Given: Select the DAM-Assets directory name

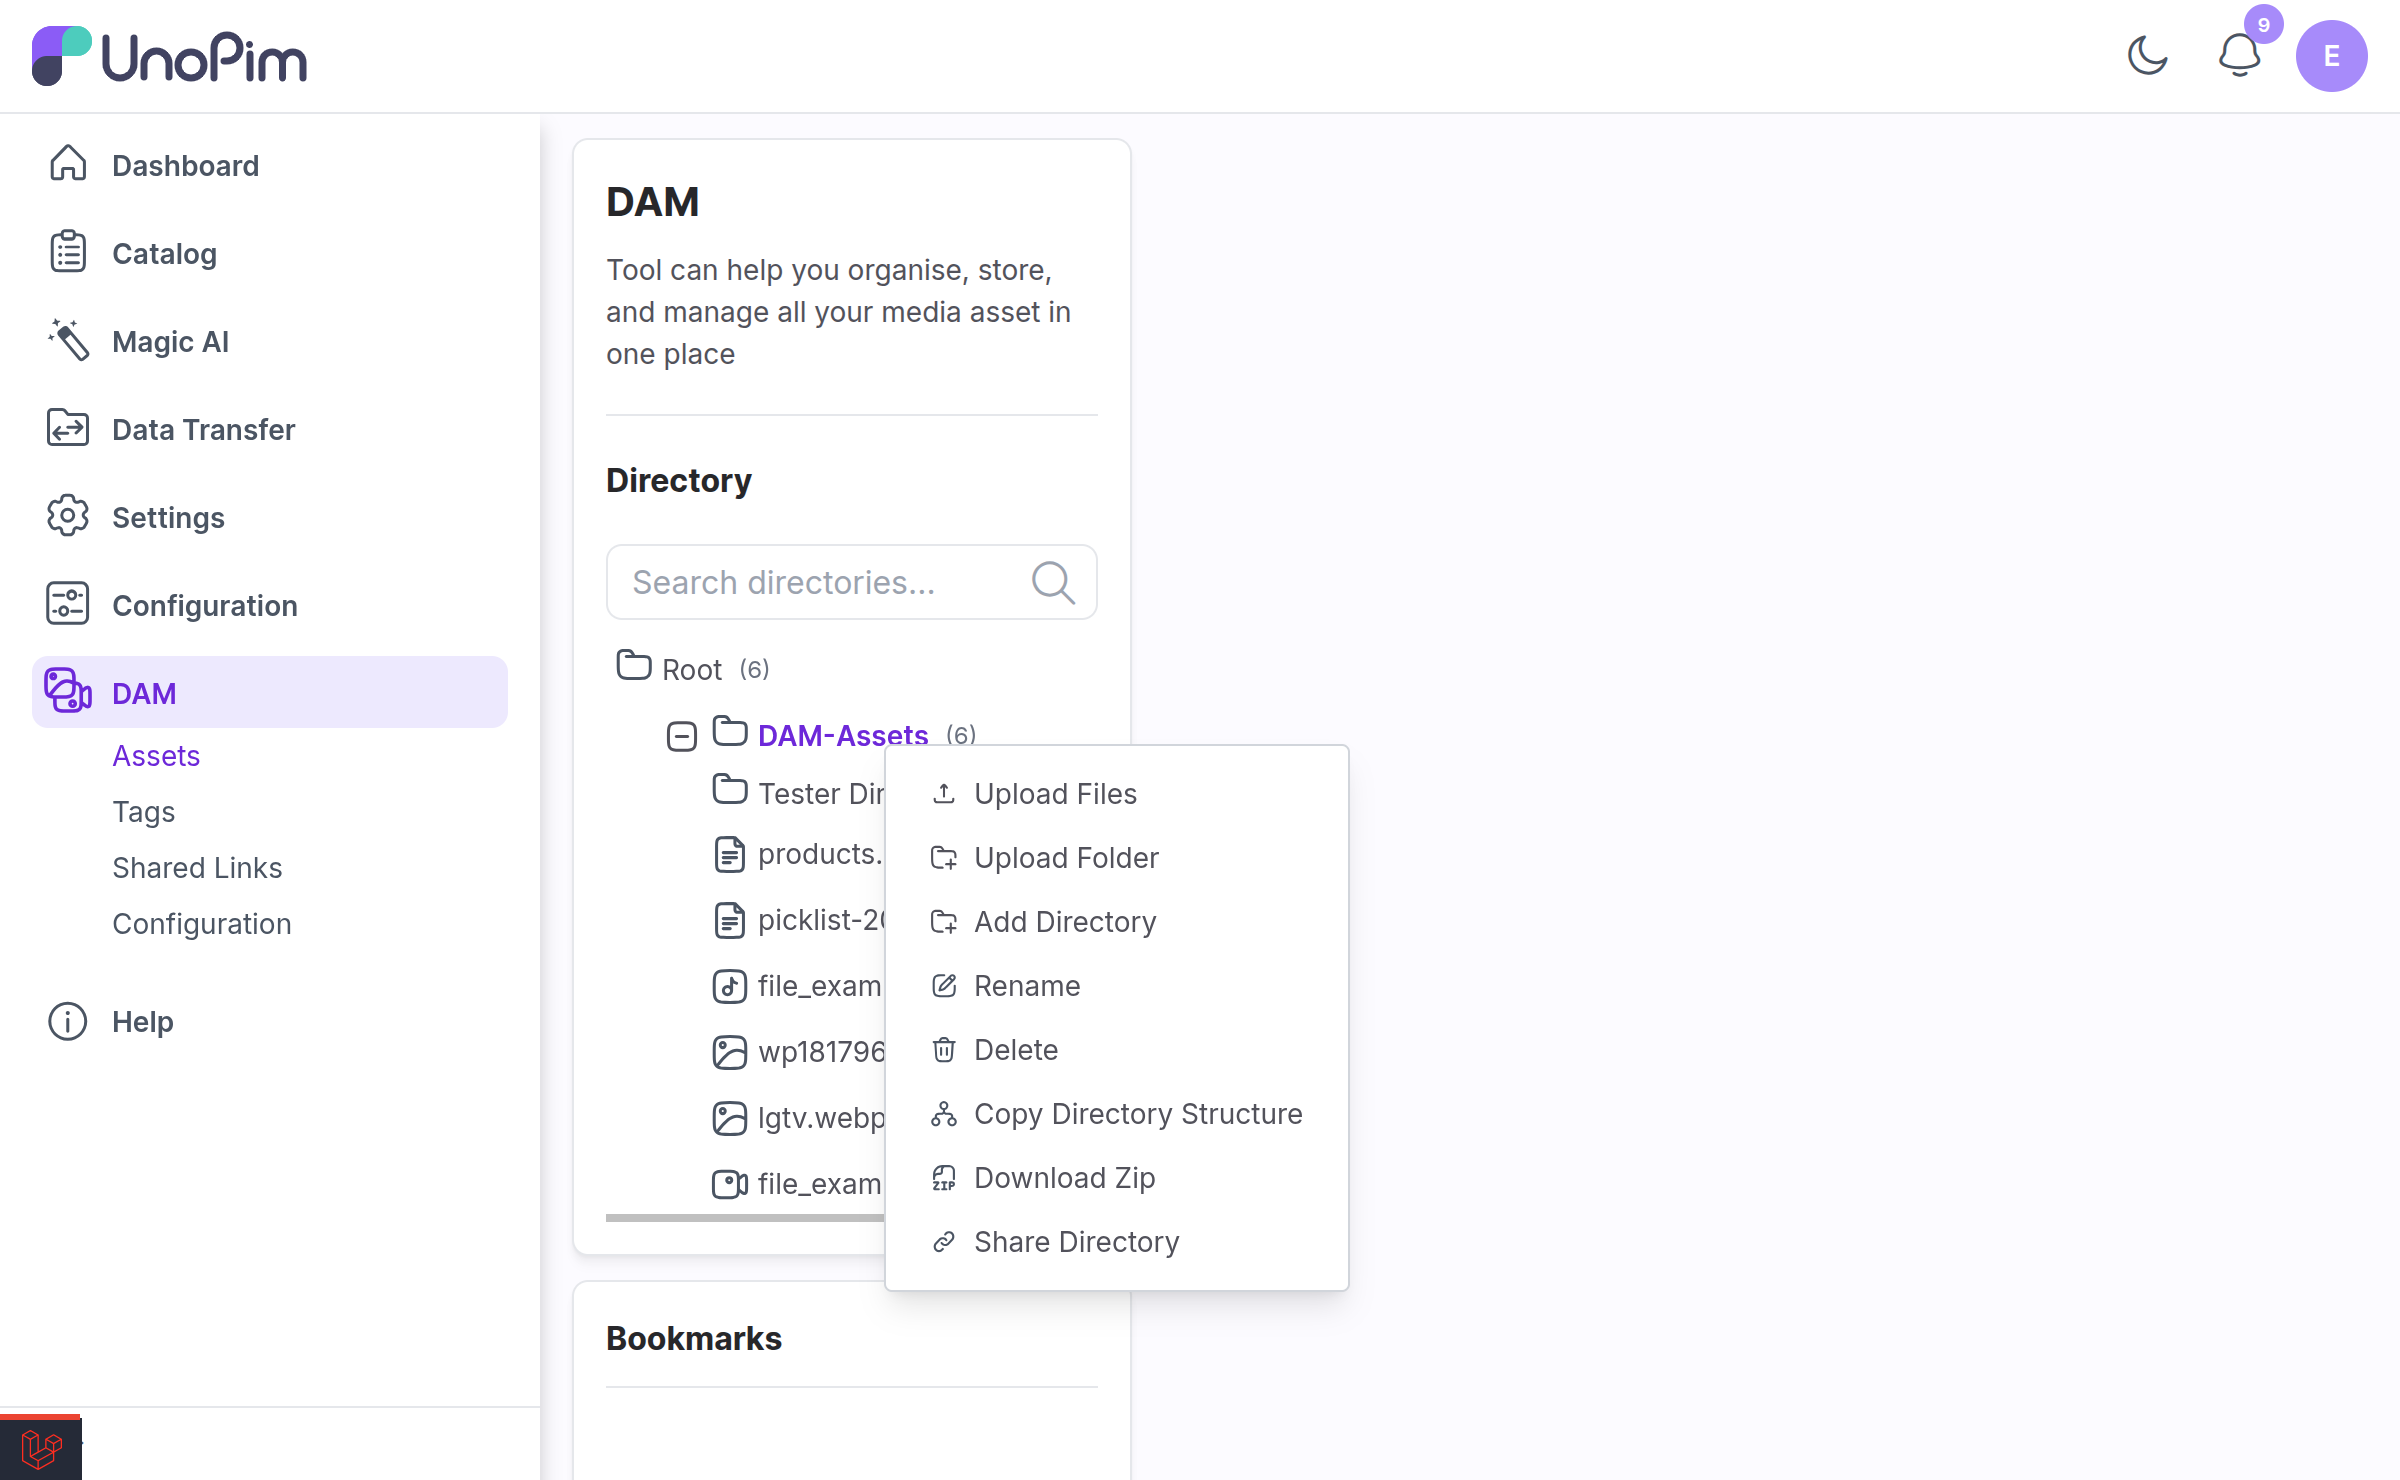Looking at the screenshot, I should click(x=843, y=735).
